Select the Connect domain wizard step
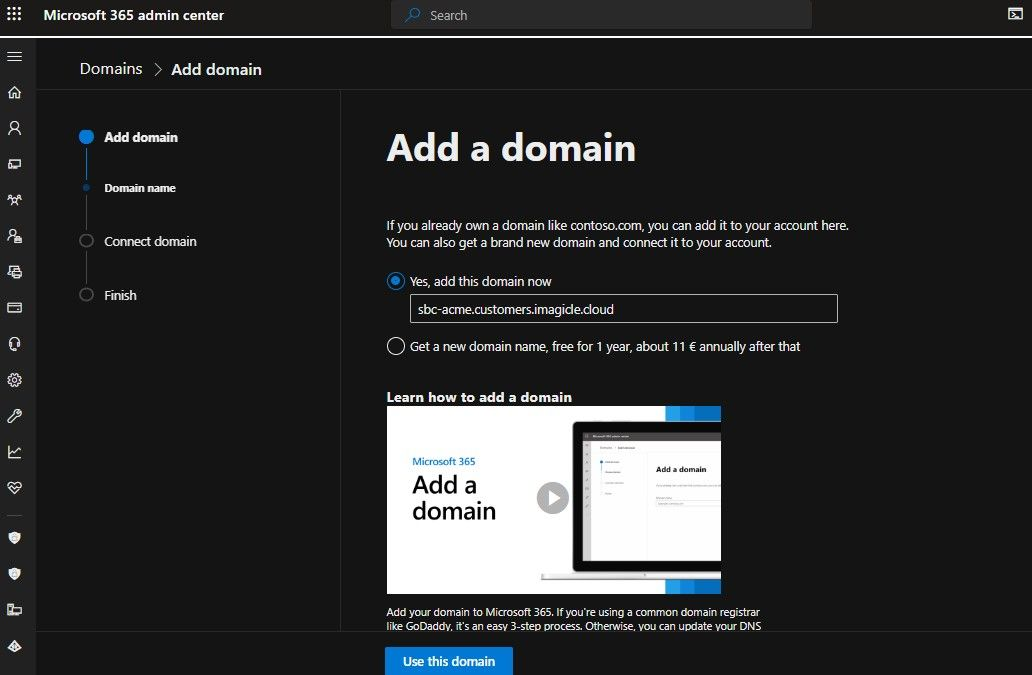 pos(150,242)
